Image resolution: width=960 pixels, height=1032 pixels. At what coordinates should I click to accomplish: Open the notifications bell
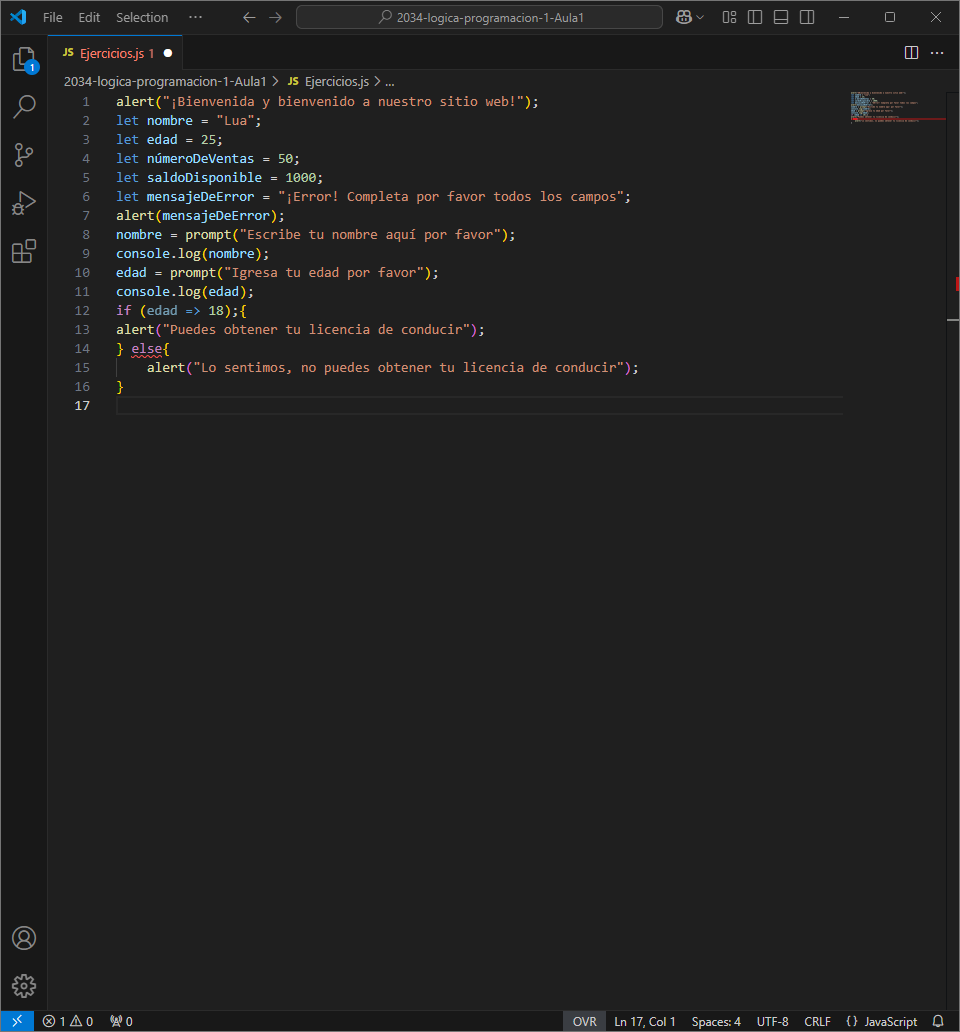938,1021
